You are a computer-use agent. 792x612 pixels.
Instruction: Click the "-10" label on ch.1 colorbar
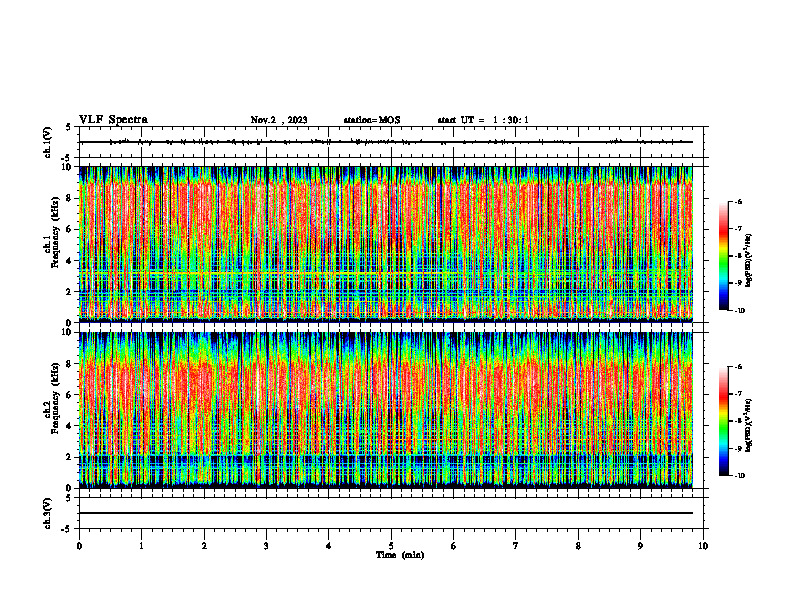click(x=740, y=311)
